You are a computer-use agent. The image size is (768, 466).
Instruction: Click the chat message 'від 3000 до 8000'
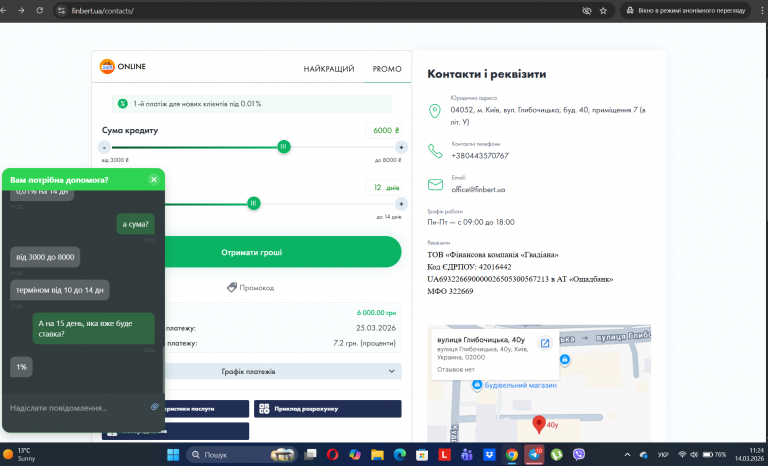(x=45, y=257)
